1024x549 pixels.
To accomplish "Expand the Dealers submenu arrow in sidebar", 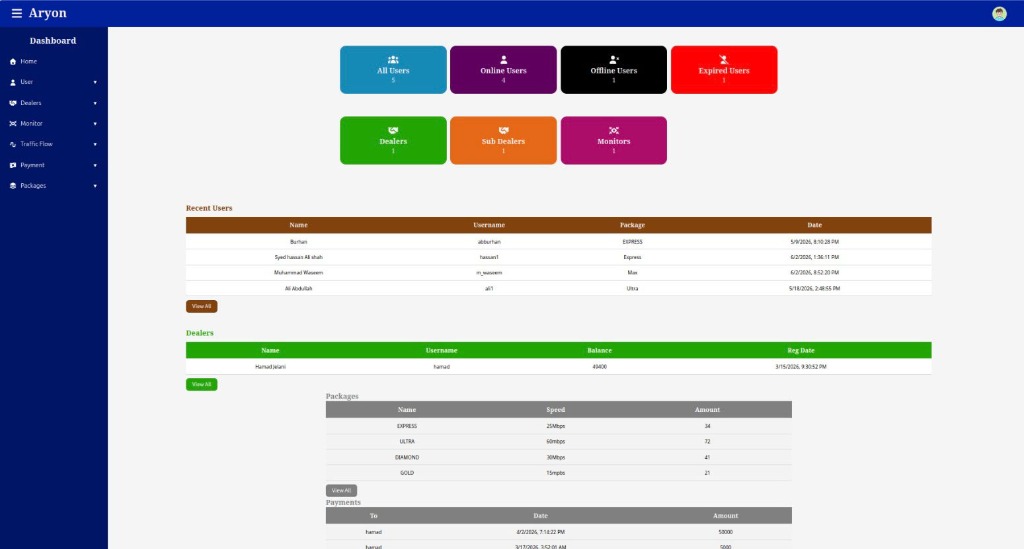I will click(x=95, y=103).
